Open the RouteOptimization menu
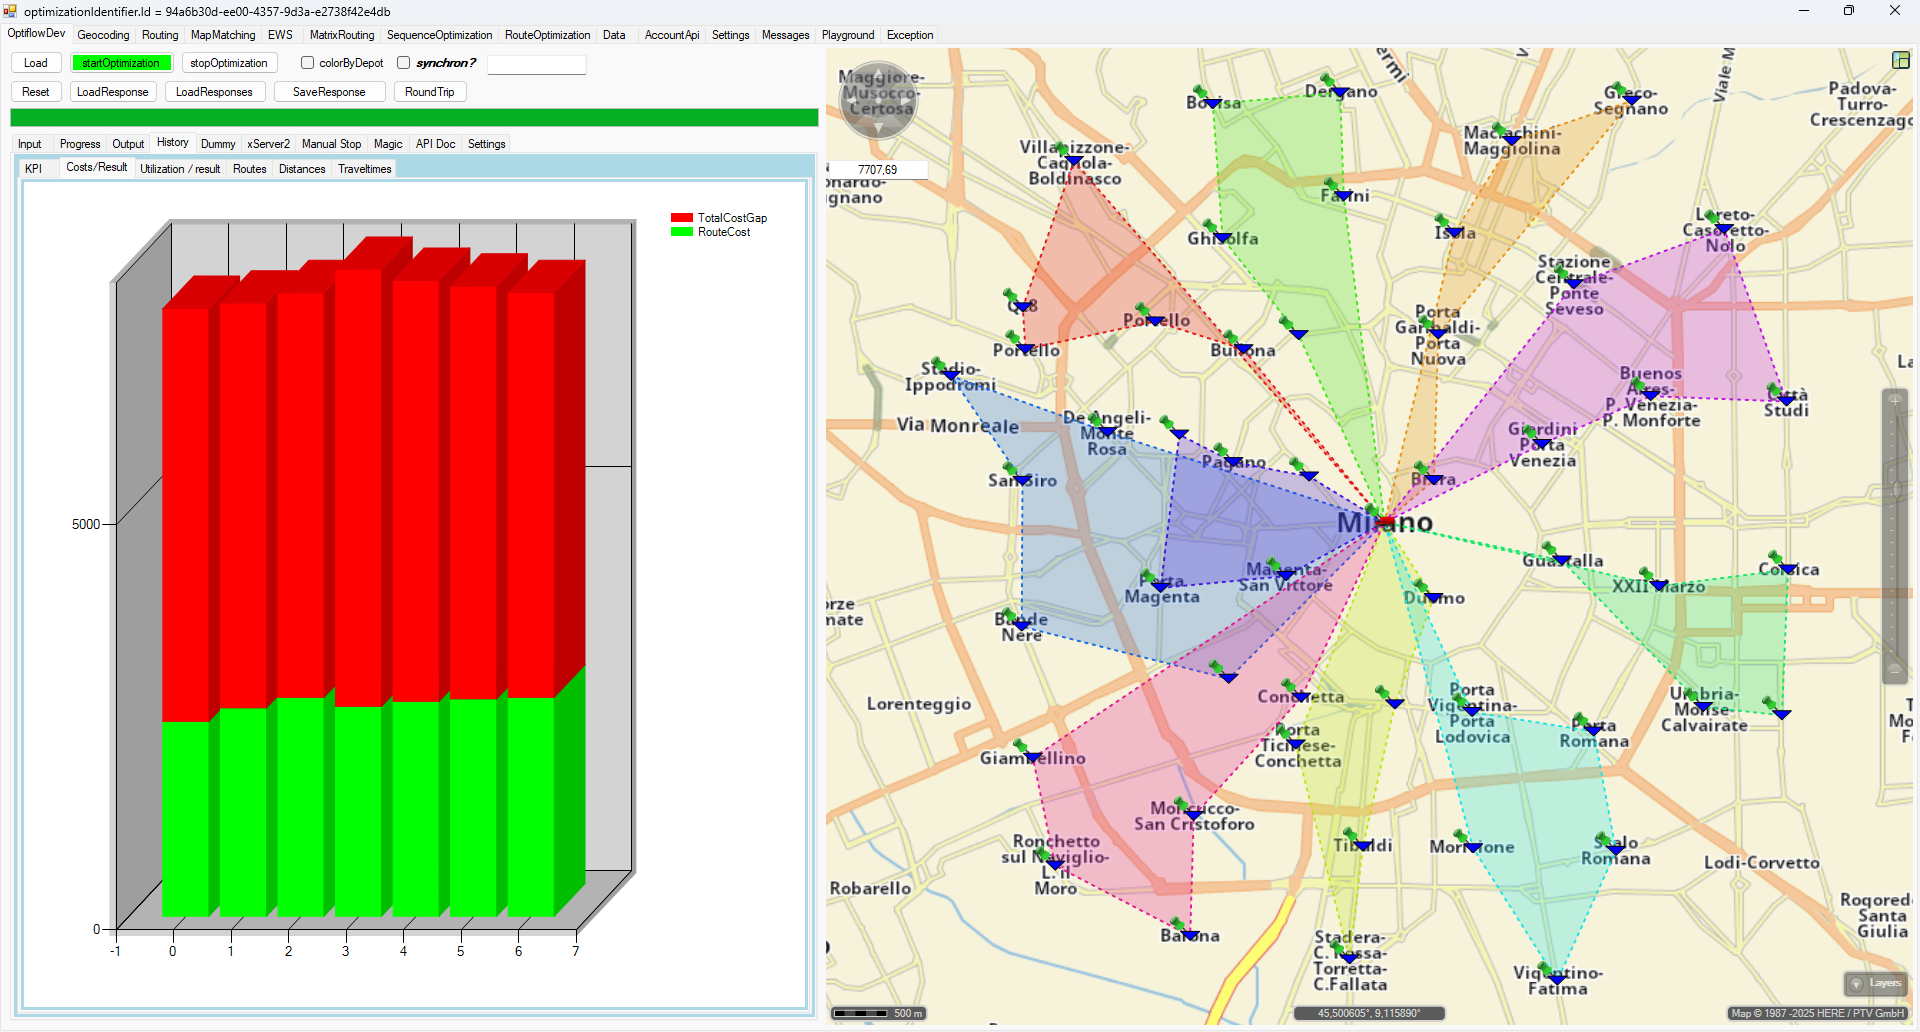Viewport: 1920px width, 1032px height. coord(547,35)
